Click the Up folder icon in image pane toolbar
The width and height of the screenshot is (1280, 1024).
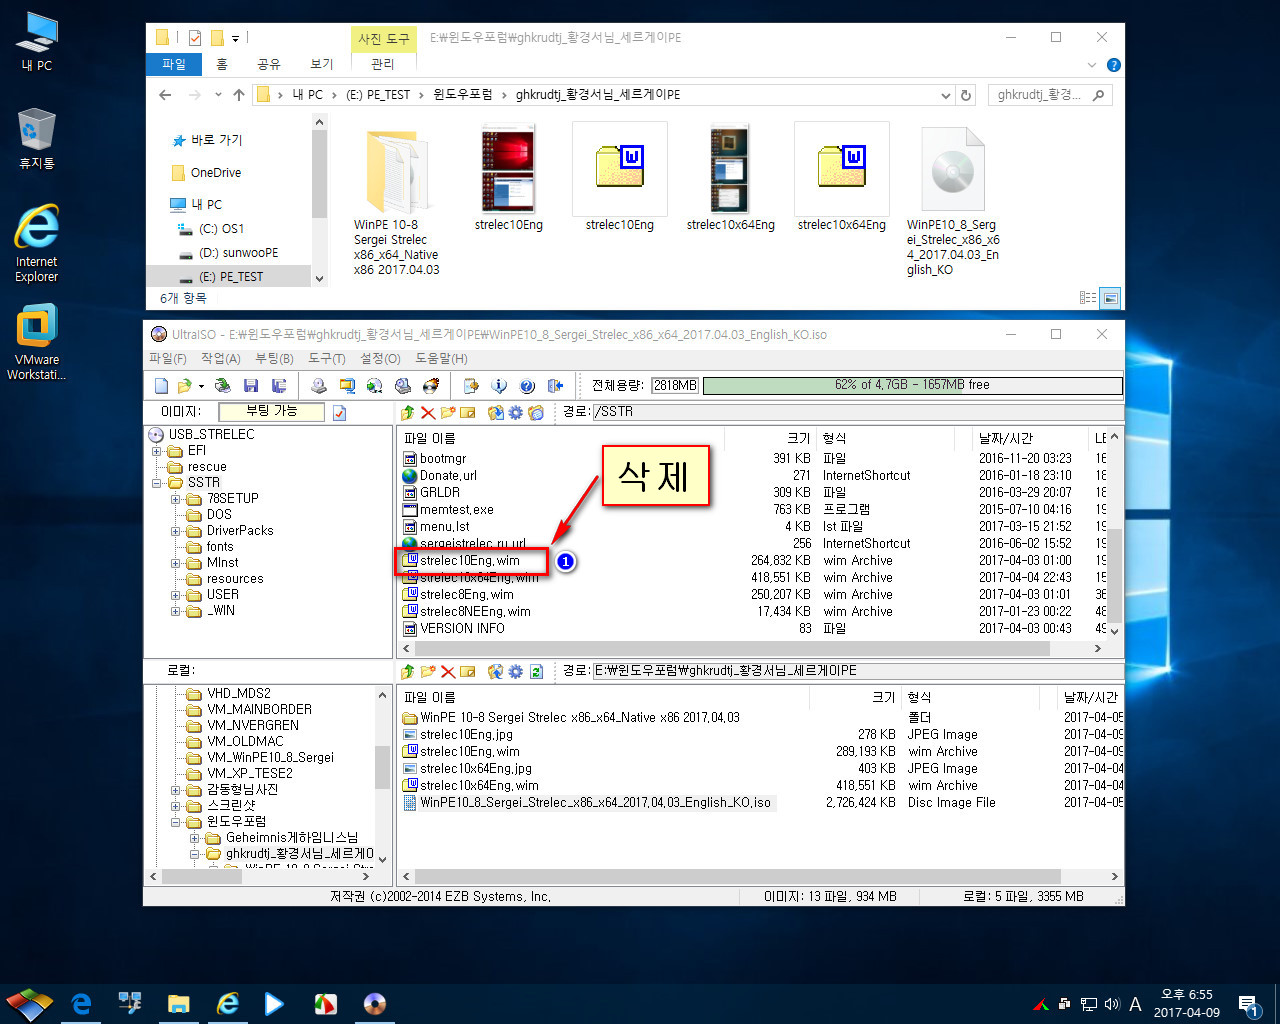(x=407, y=412)
